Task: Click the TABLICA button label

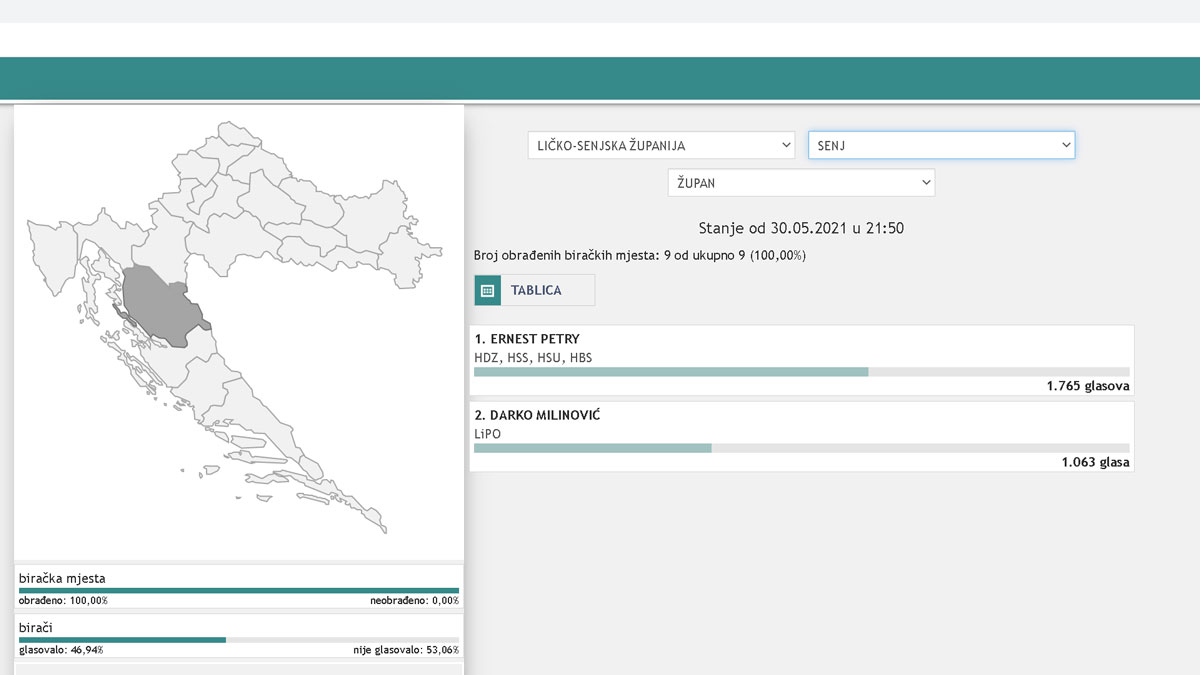Action: pos(536,291)
